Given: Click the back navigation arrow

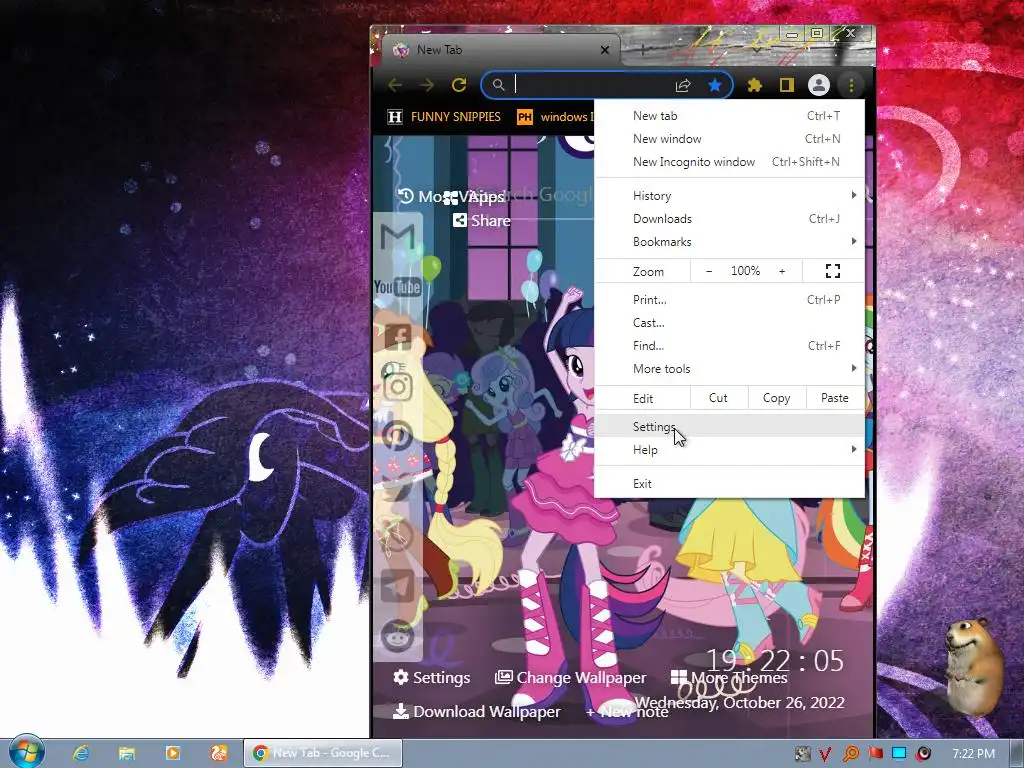Looking at the screenshot, I should pos(395,85).
